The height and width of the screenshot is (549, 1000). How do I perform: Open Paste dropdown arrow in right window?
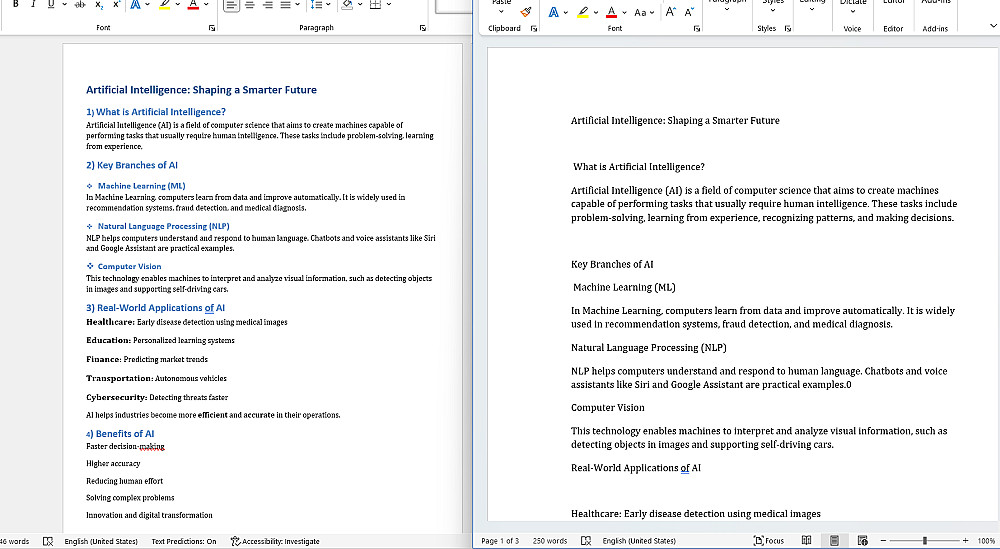[x=501, y=11]
